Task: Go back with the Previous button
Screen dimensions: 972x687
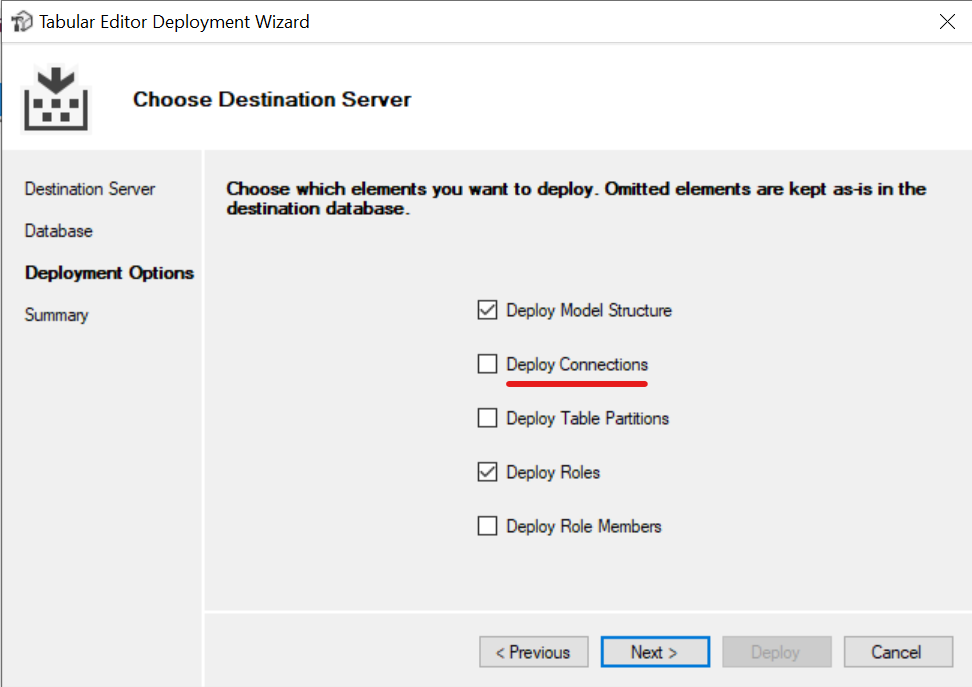Action: tap(533, 651)
